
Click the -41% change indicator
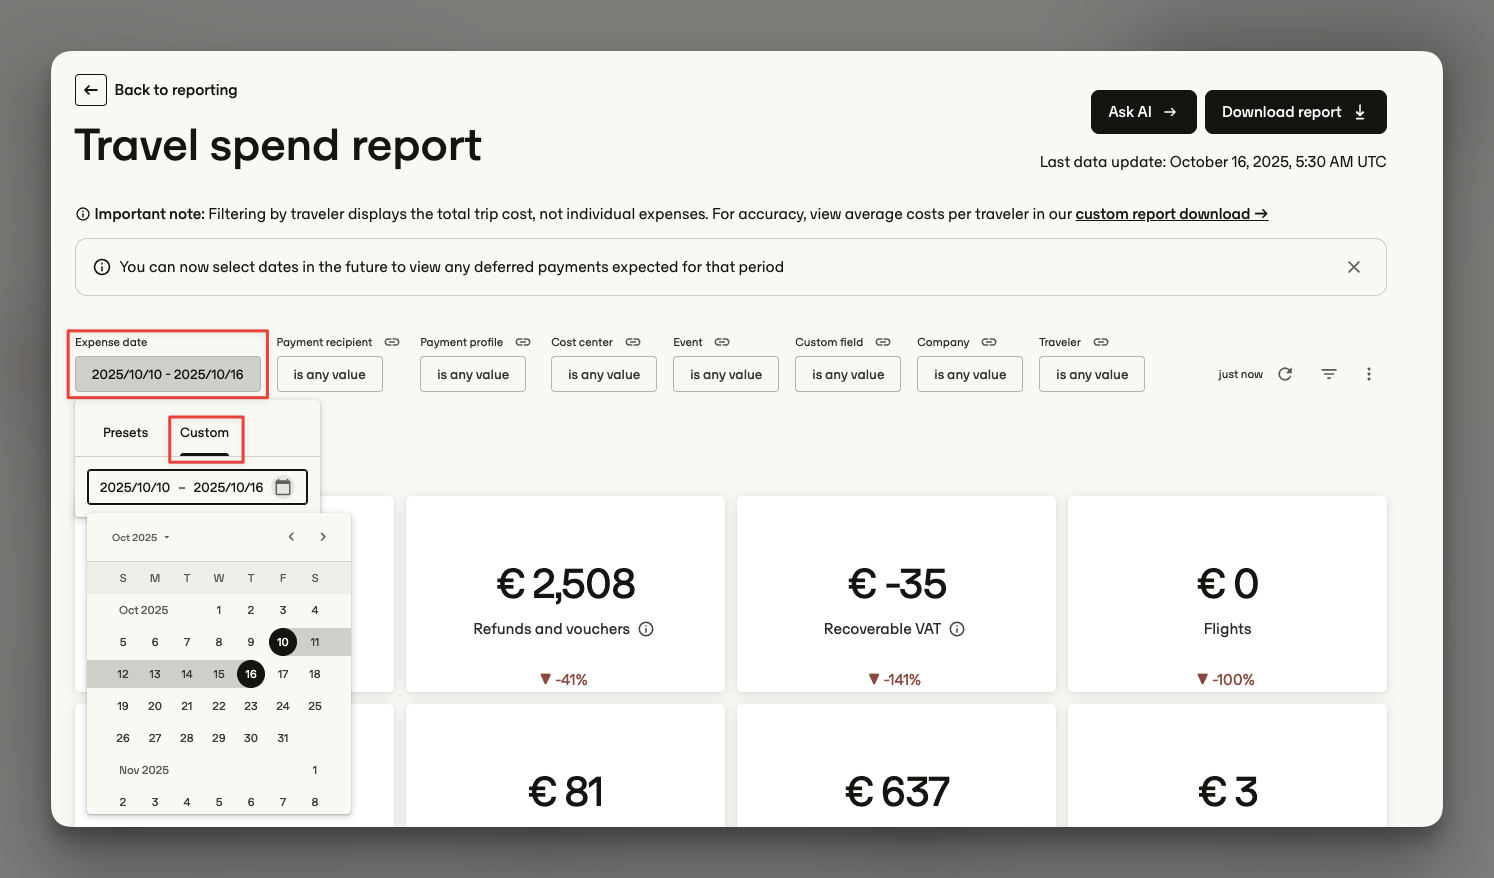tap(564, 679)
